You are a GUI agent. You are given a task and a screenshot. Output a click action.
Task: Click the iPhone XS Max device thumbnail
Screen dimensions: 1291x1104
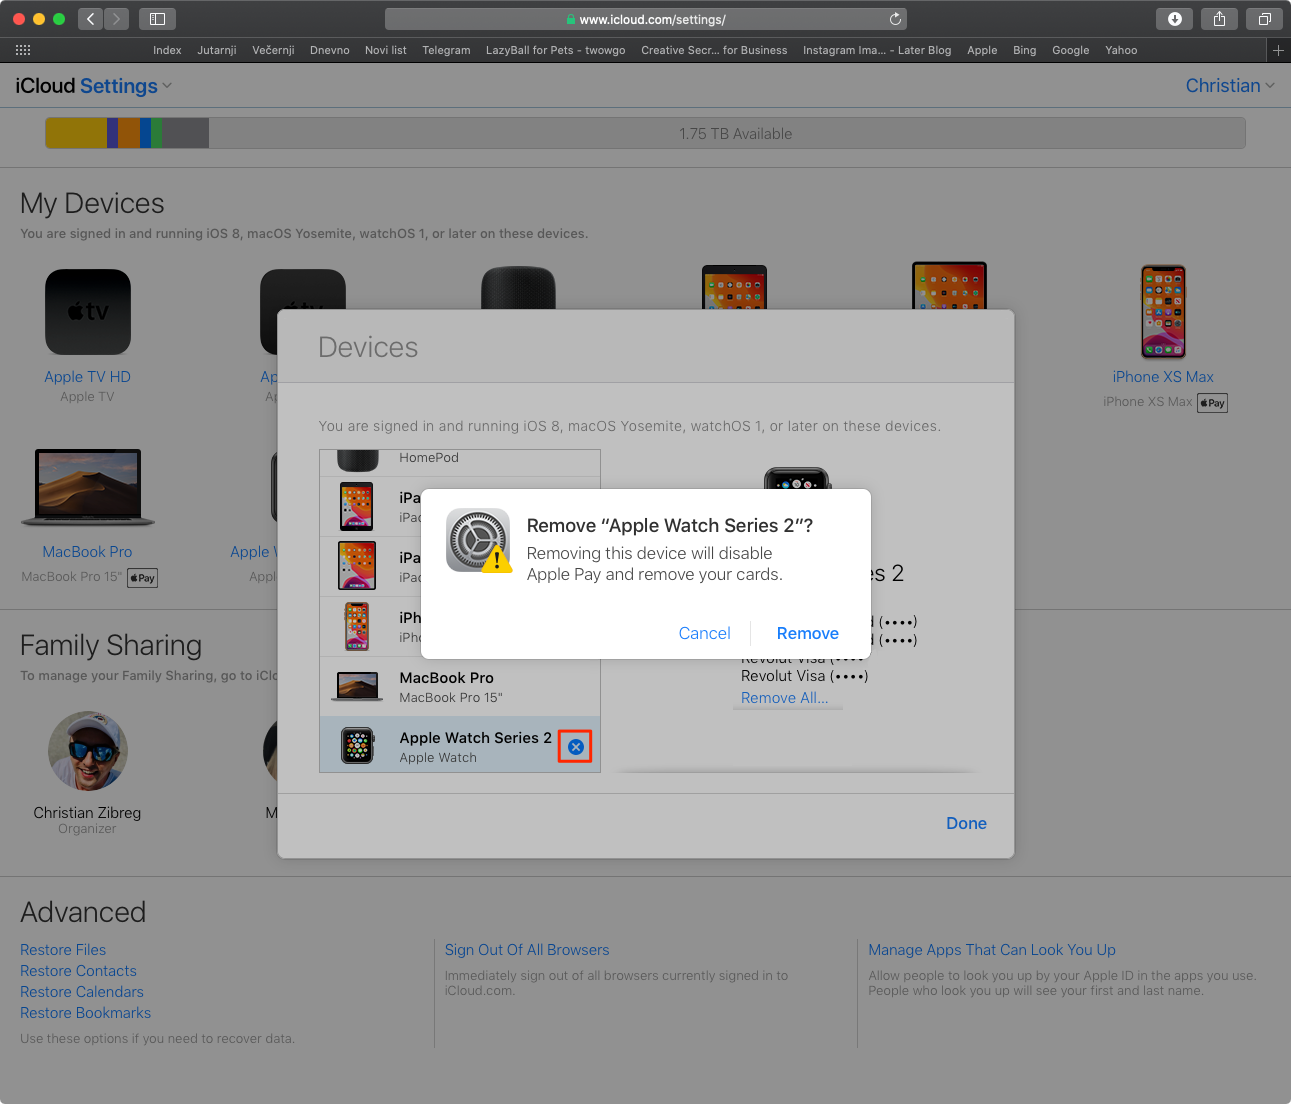coord(1163,312)
